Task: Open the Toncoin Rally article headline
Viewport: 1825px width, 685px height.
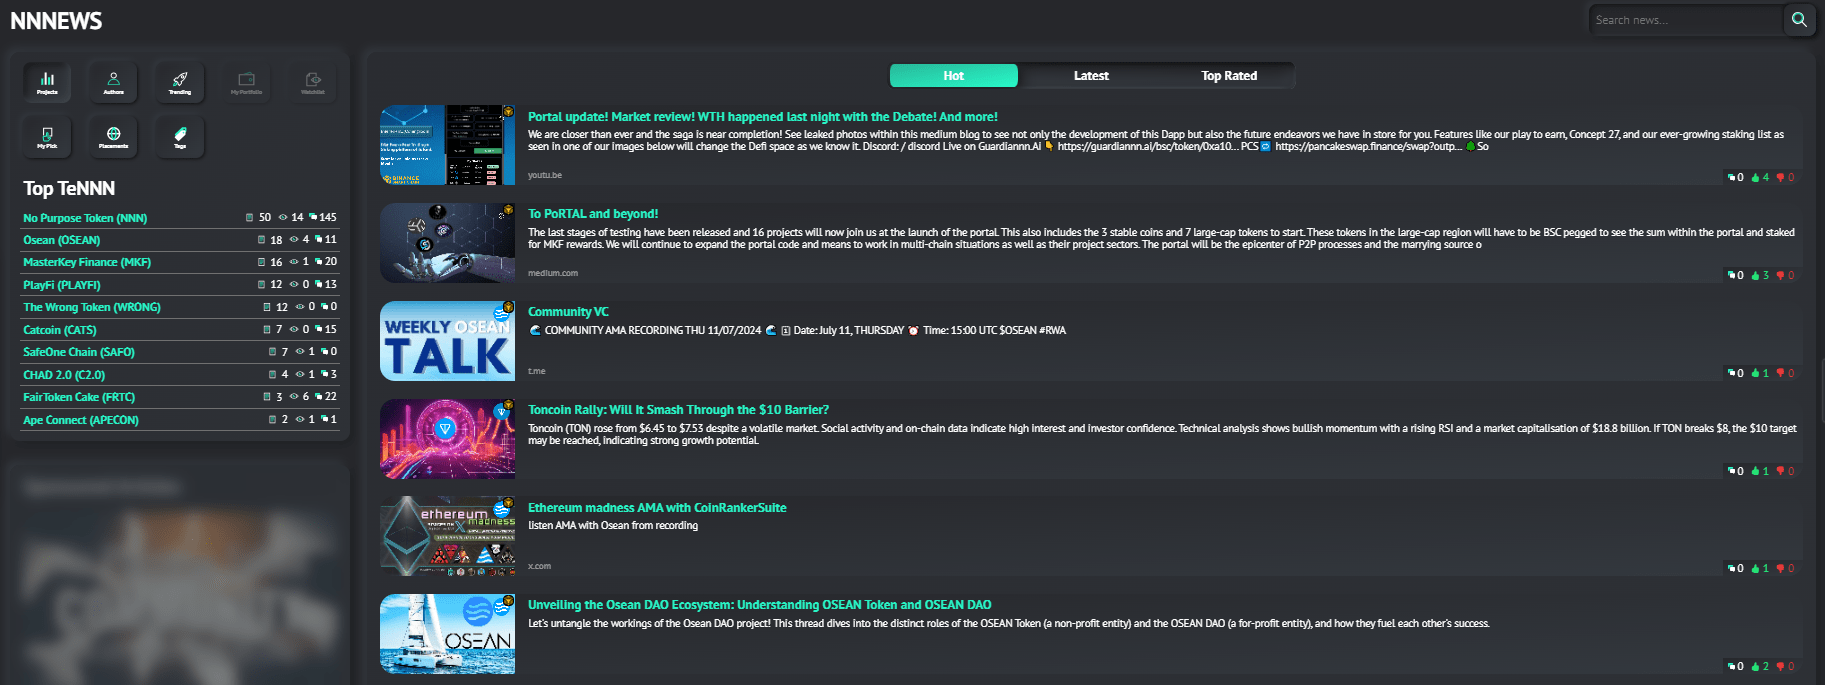Action: 678,410
